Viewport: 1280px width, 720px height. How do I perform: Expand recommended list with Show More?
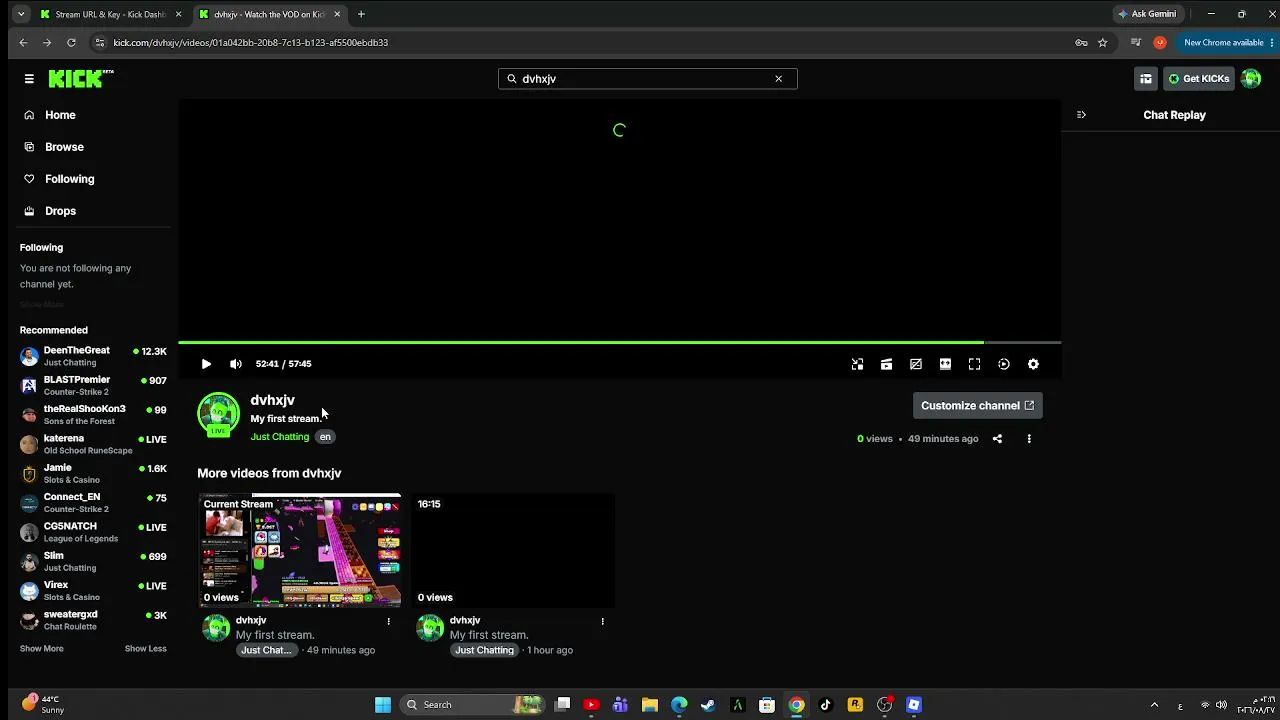(41, 649)
